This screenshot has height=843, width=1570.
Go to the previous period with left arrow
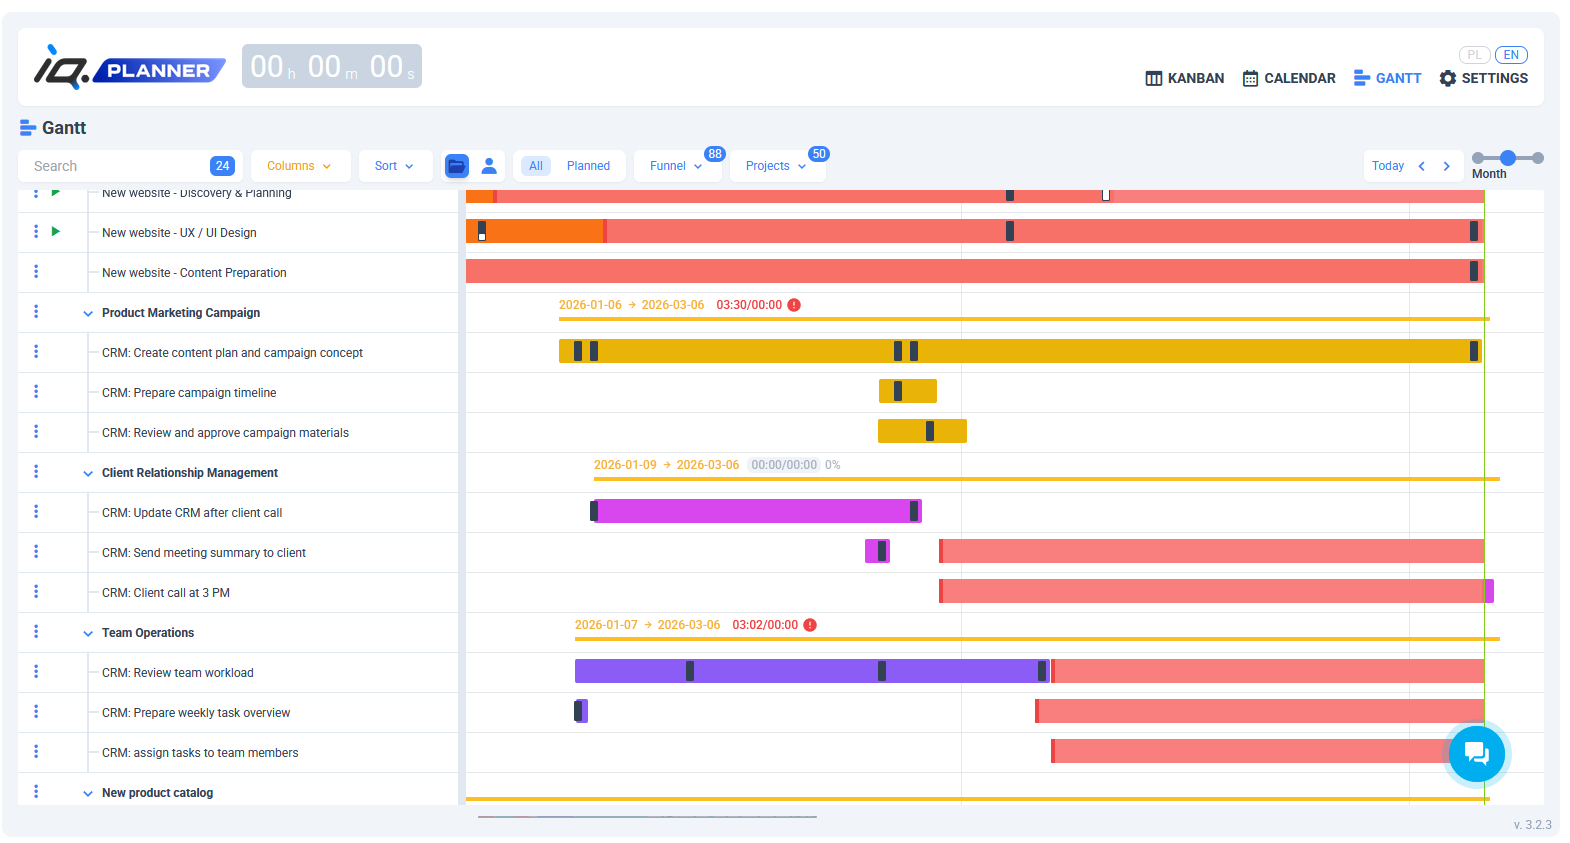click(x=1421, y=166)
